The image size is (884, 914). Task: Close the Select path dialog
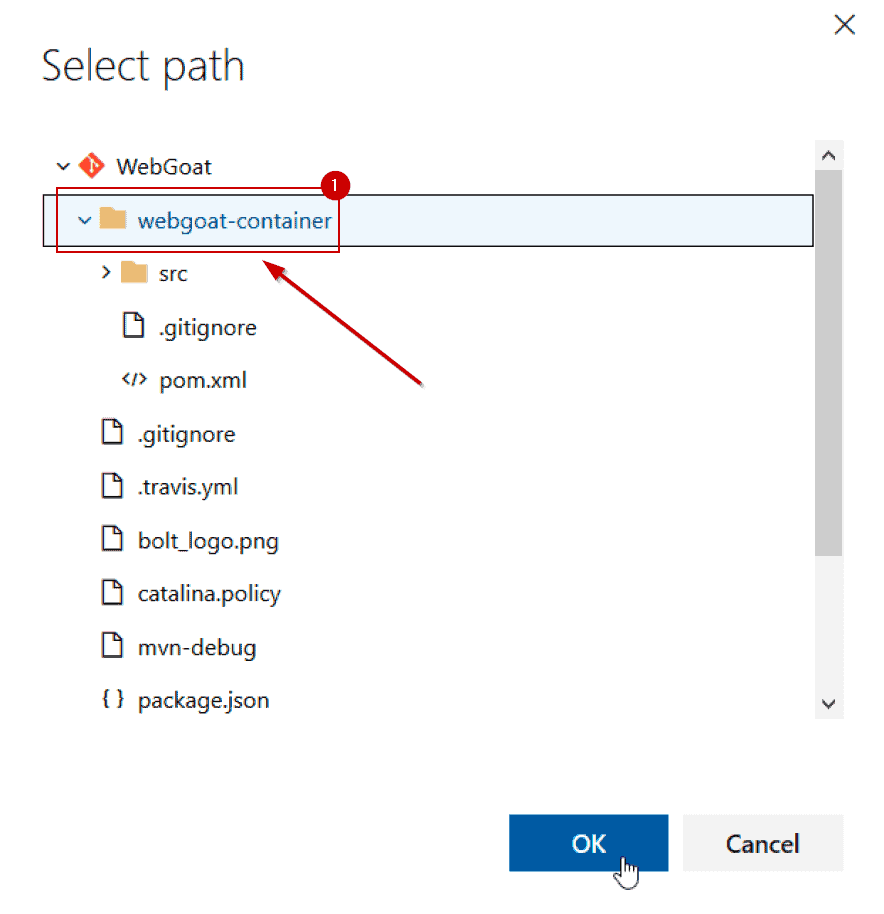845,25
